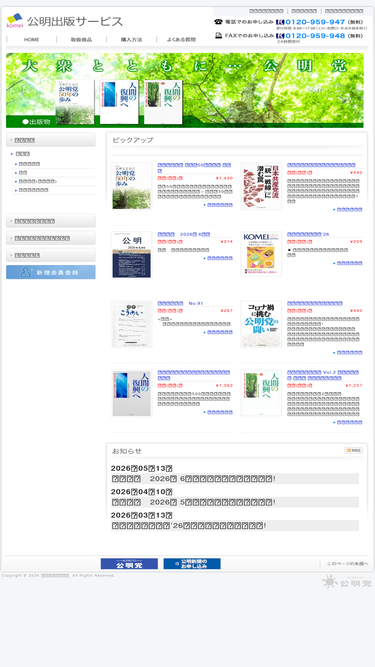Open the KOMEI handbook cover thumbnail
Screen dimensions: 375x667
click(x=261, y=254)
